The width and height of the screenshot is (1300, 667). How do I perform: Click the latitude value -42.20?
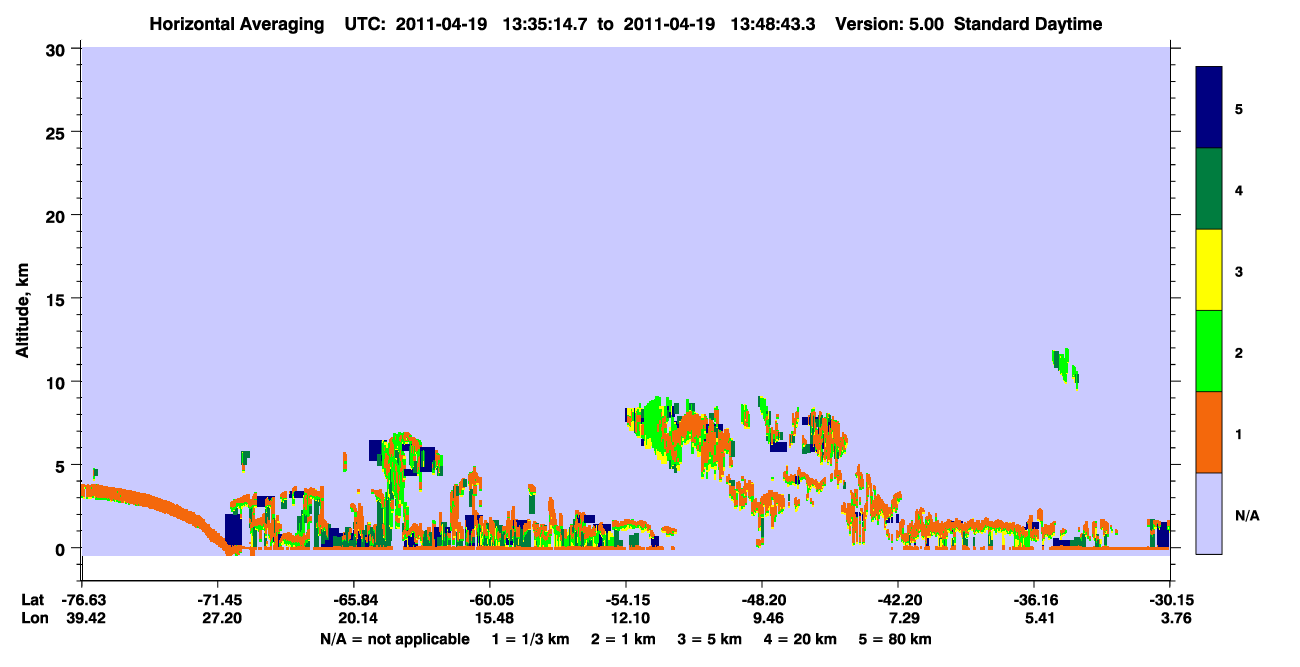[x=898, y=600]
